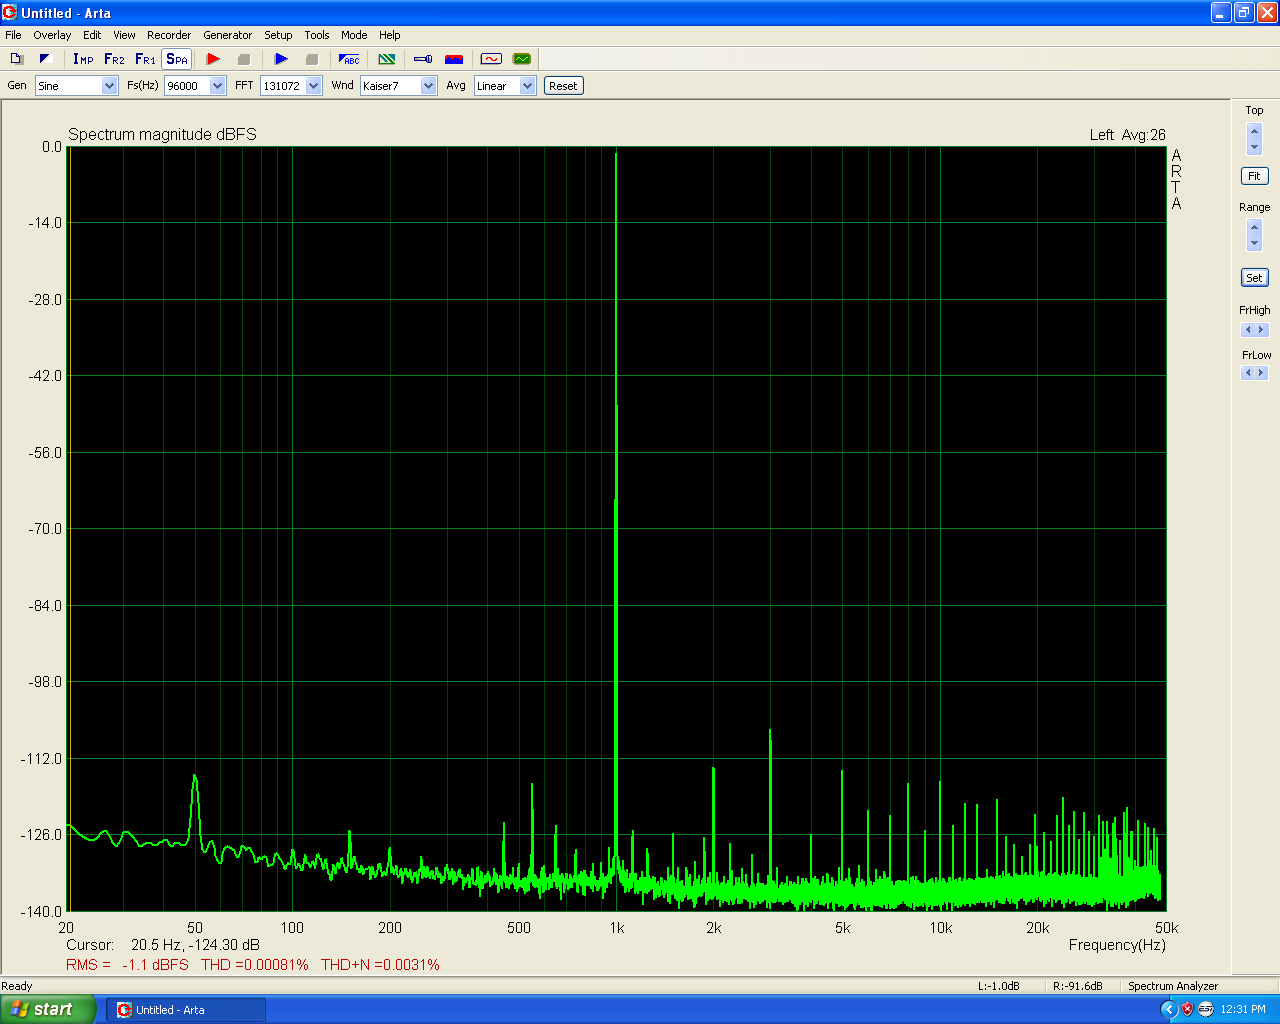The width and height of the screenshot is (1280, 1024).
Task: Open the Generator menu
Action: [x=228, y=35]
